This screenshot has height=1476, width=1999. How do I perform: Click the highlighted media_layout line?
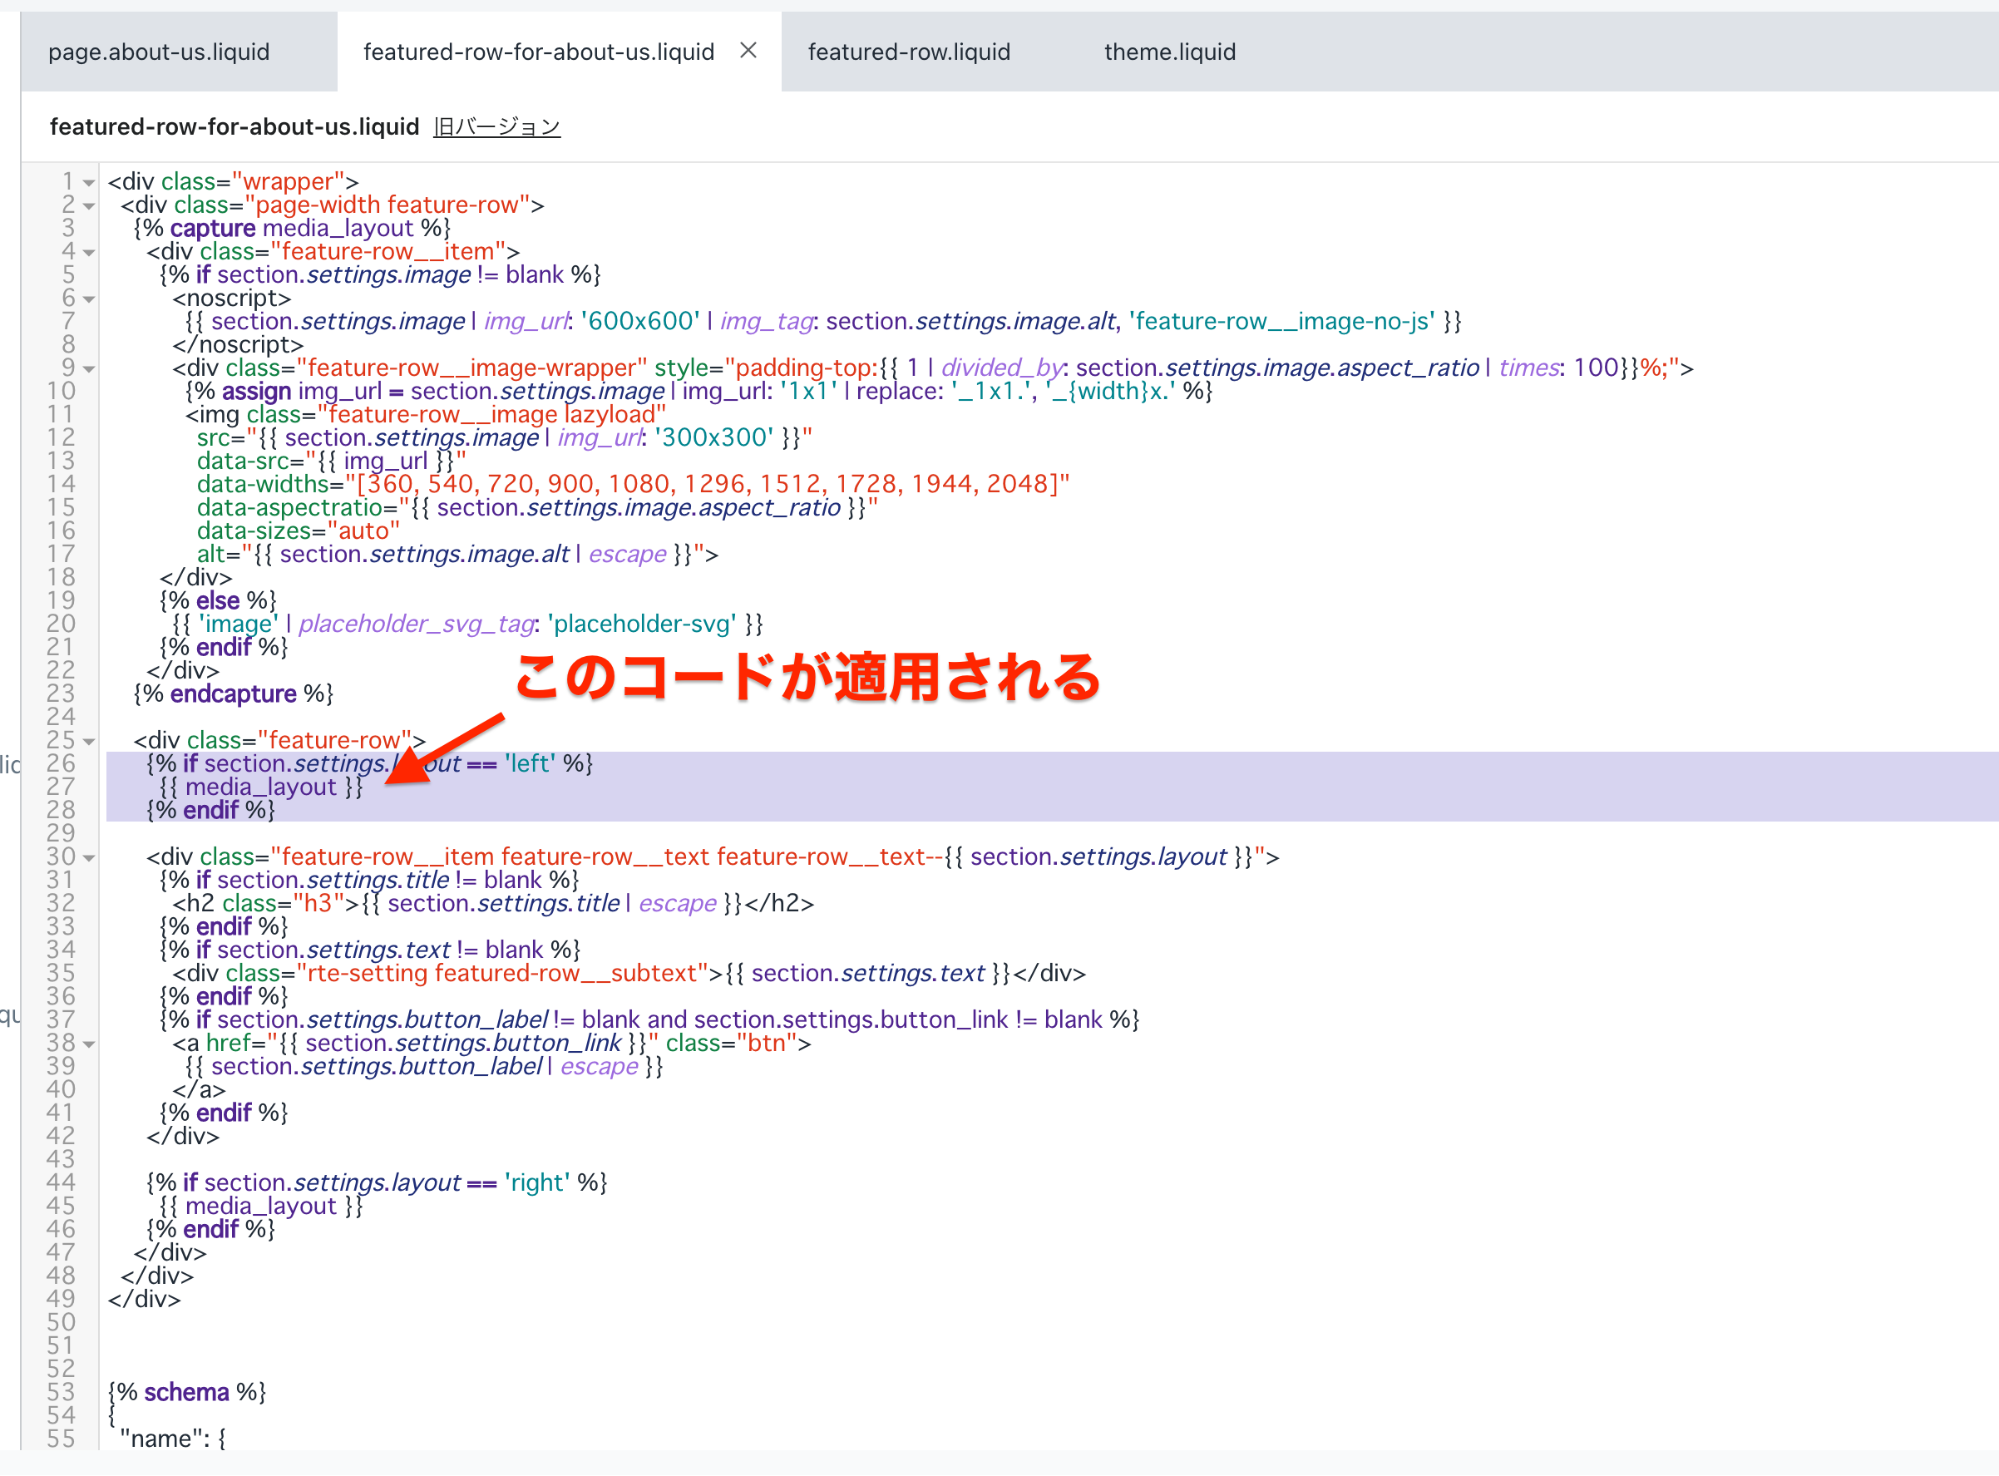pyautogui.click(x=260, y=788)
